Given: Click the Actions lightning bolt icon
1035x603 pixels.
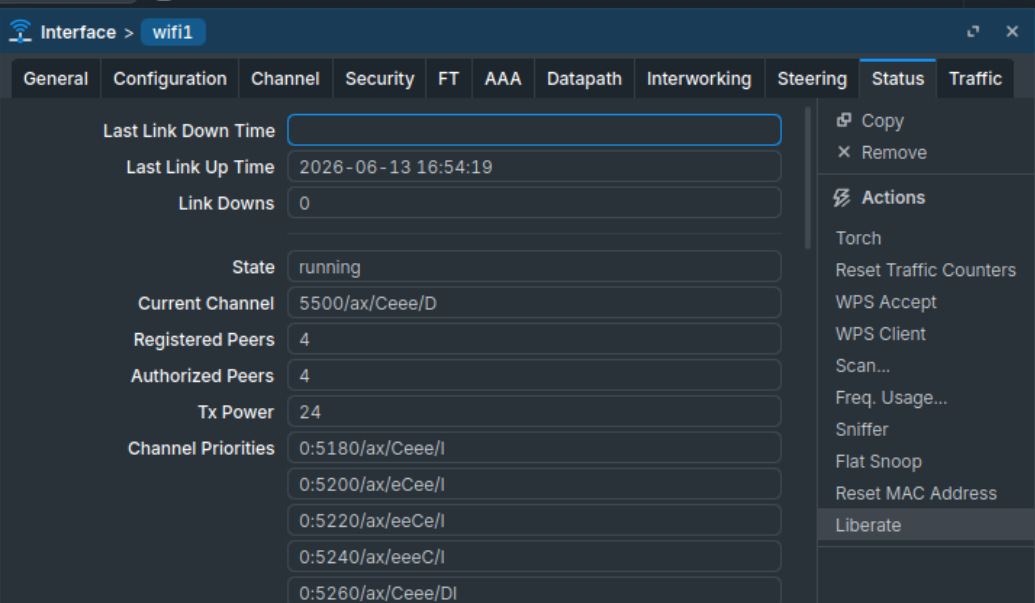Looking at the screenshot, I should (x=842, y=197).
